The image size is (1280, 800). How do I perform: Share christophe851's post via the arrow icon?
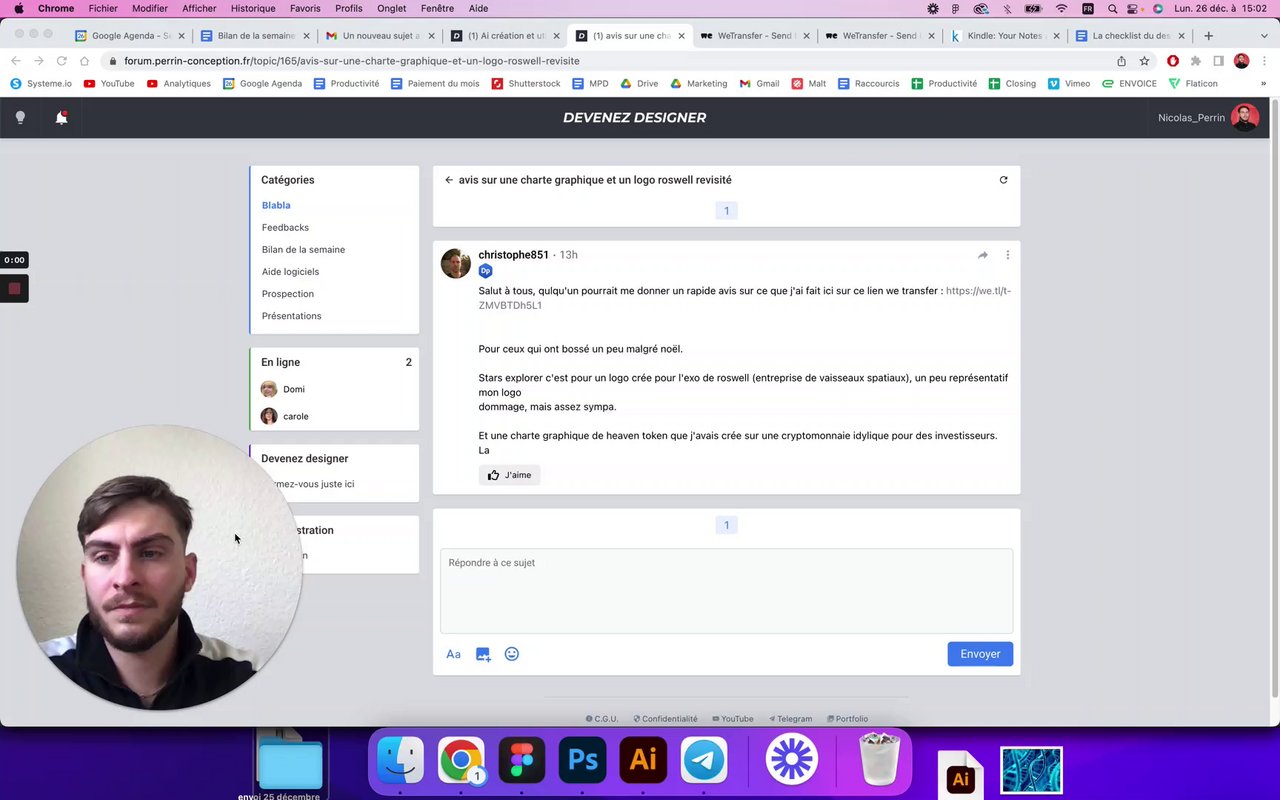pyautogui.click(x=983, y=255)
